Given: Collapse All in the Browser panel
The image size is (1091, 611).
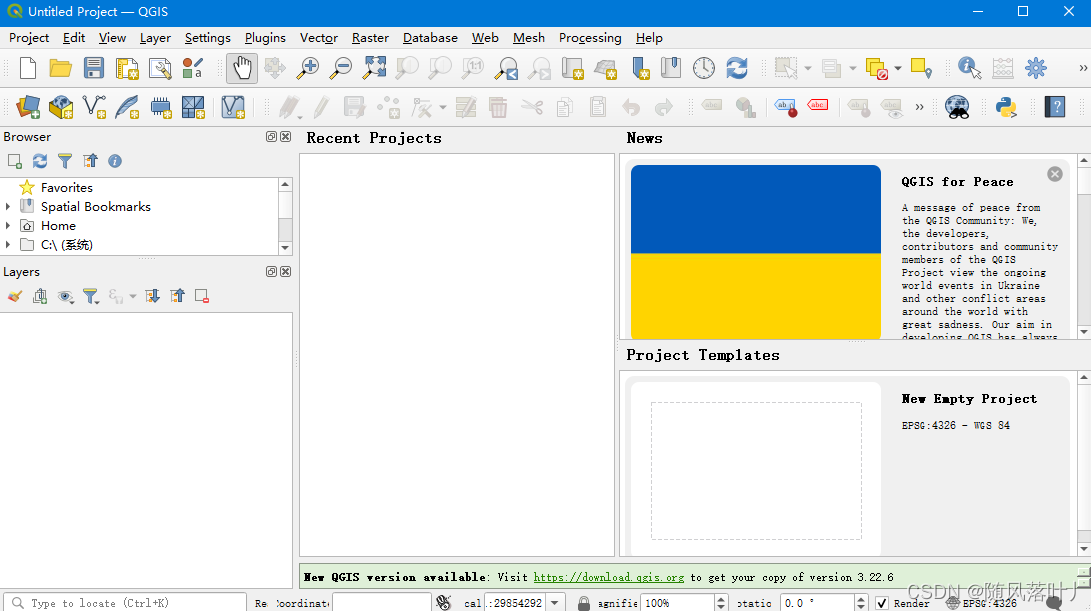Looking at the screenshot, I should coord(90,161).
